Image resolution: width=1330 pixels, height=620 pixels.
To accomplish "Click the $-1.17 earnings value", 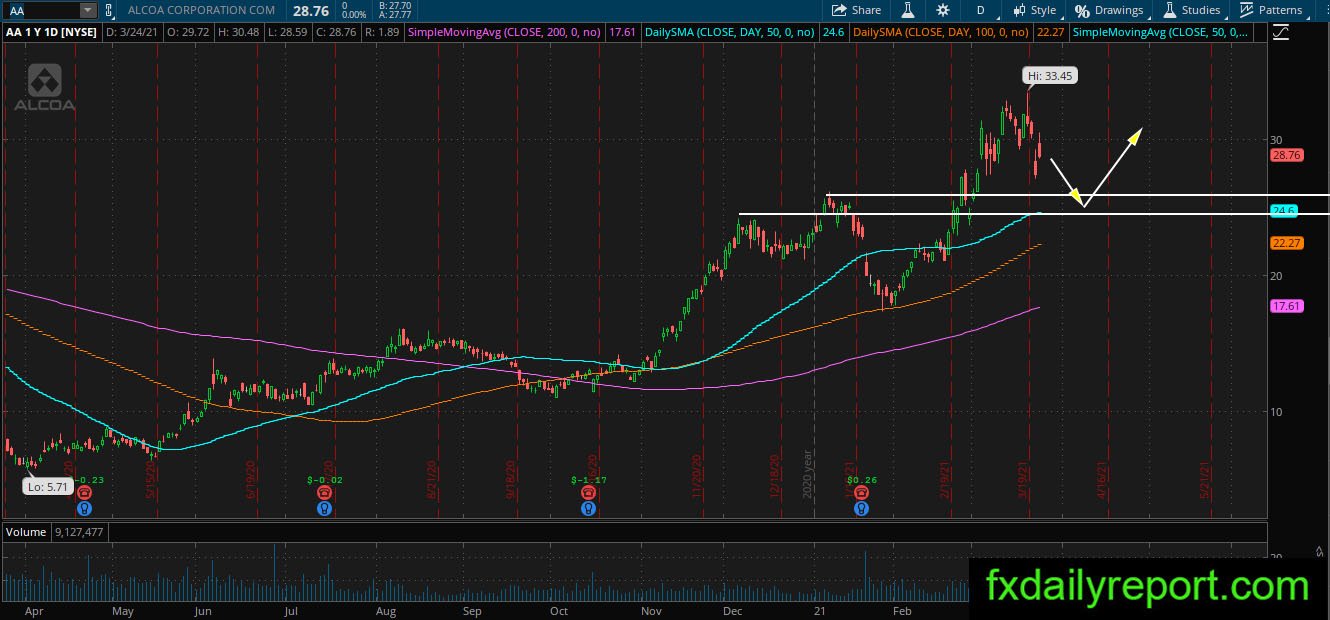I will click(x=588, y=480).
